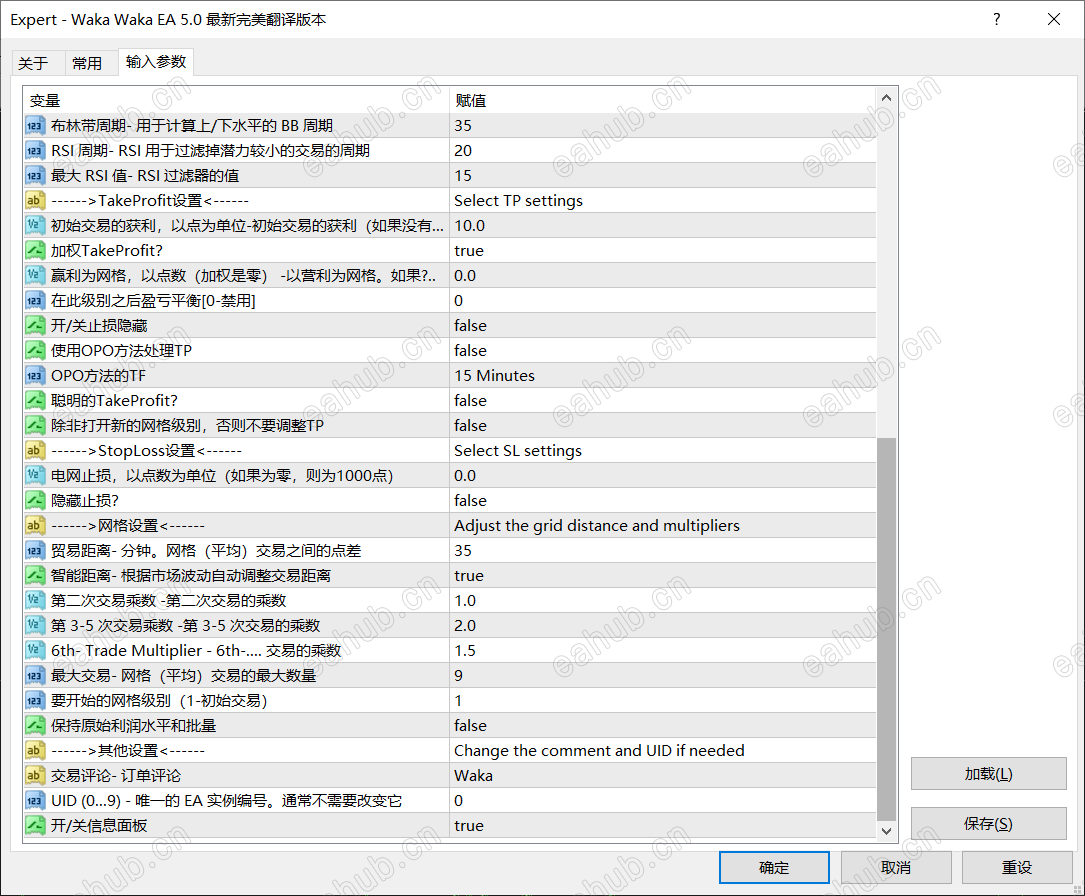Click the 变量 column header
Viewport: 1085px width, 896px height.
pyautogui.click(x=236, y=100)
